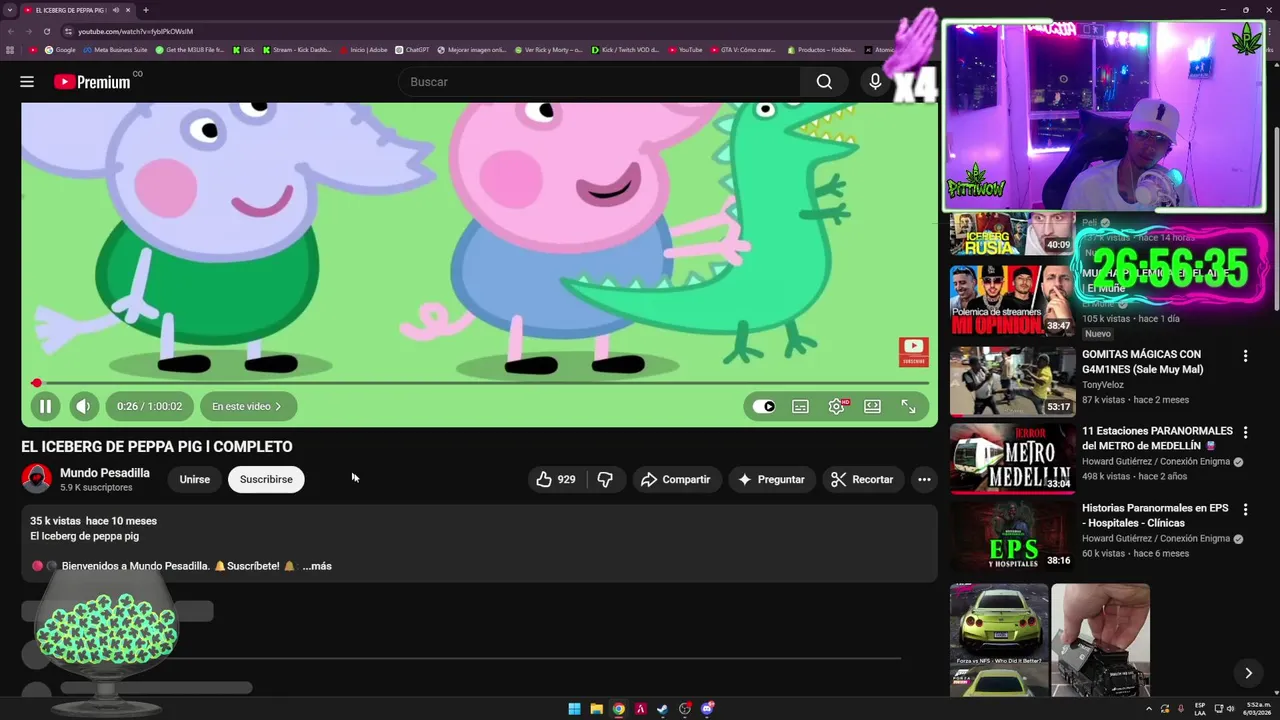Open the 'Polemica de streamers MI OPINION' thumbnail
Image resolution: width=1280 pixels, height=720 pixels.
pos(1012,300)
